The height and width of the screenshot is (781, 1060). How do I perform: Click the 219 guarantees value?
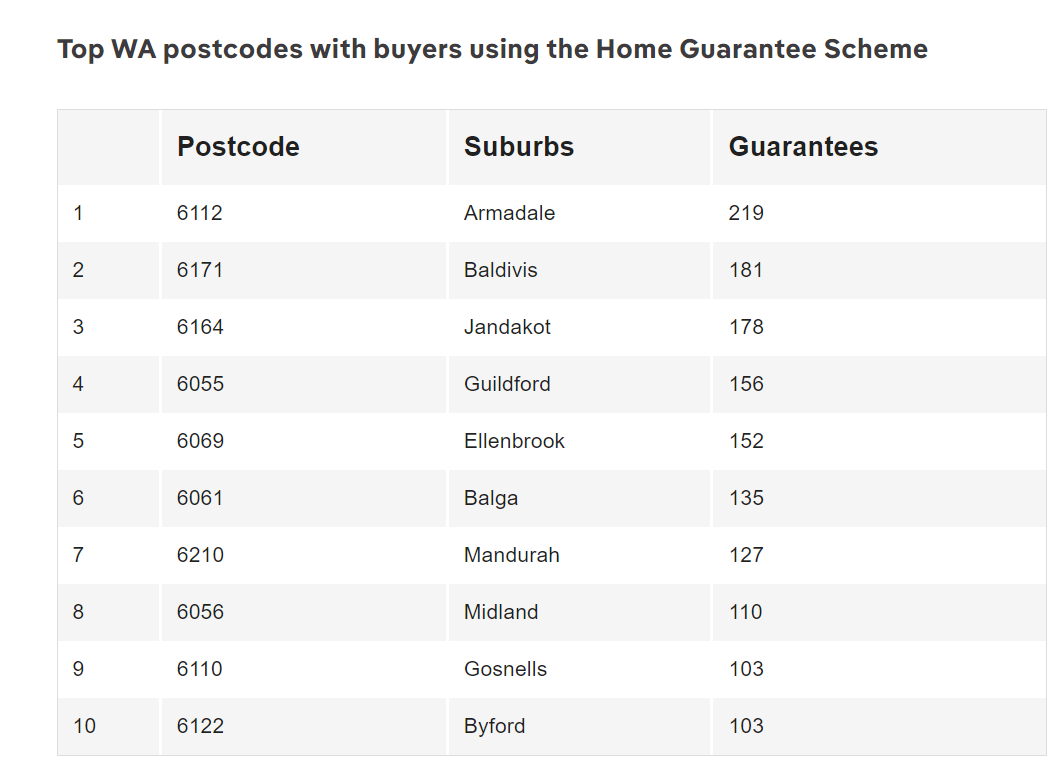click(x=746, y=213)
